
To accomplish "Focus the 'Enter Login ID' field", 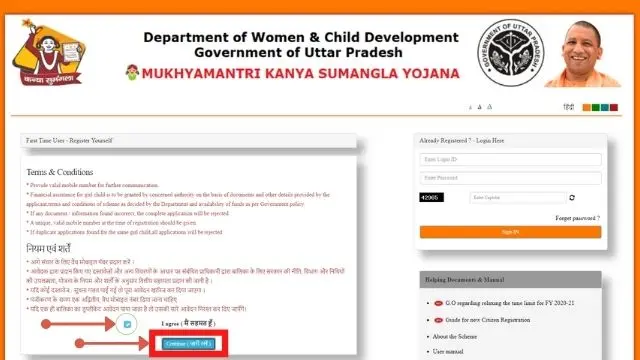I will pyautogui.click(x=510, y=160).
